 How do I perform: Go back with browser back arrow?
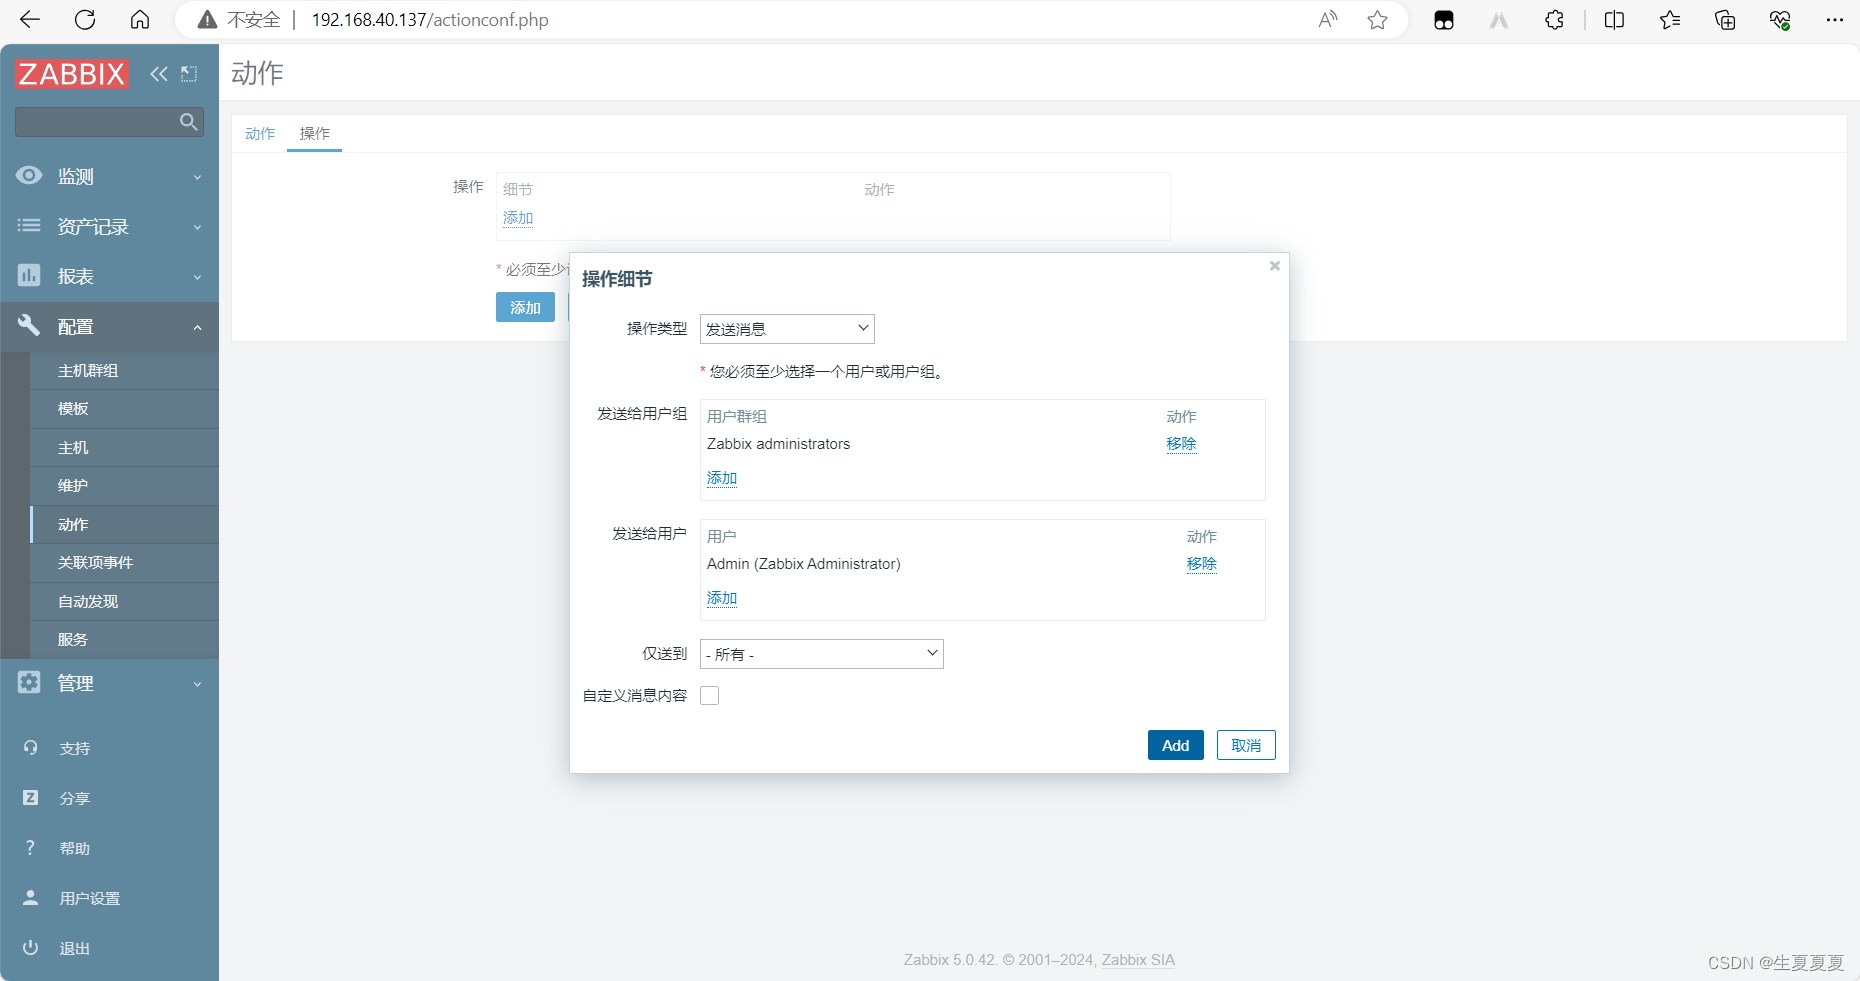tap(30, 20)
